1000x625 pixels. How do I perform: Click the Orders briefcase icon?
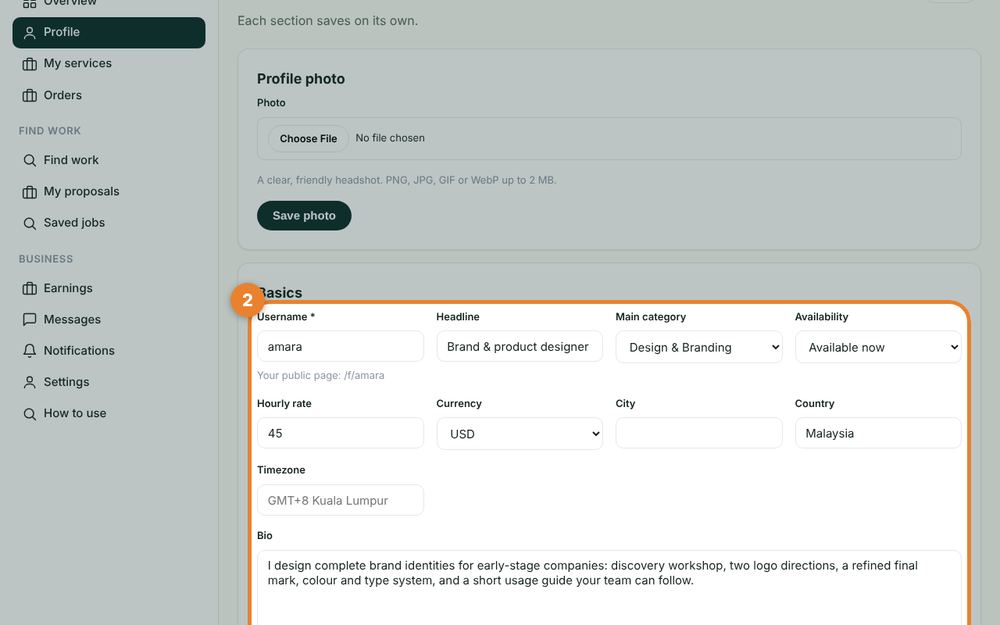click(x=29, y=96)
